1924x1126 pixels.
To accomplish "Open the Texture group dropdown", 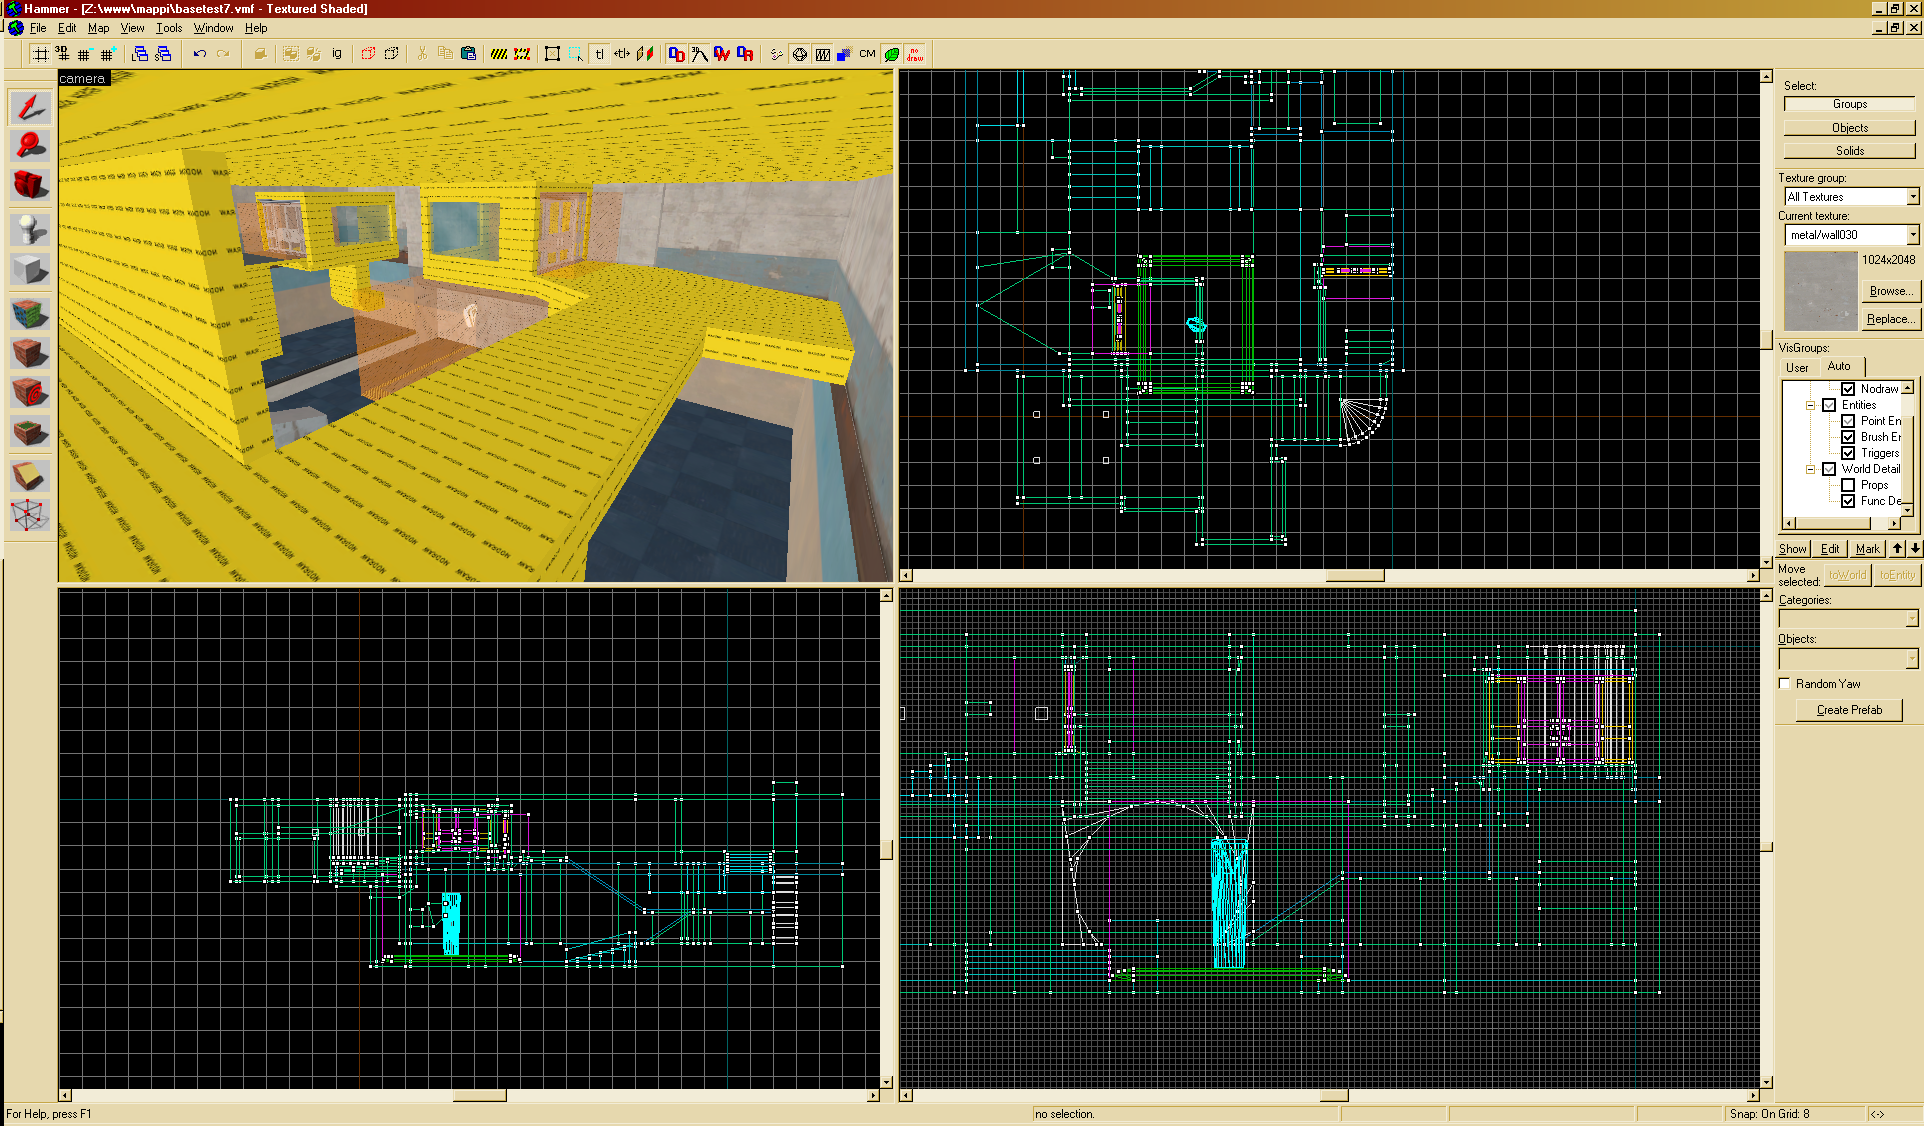I will point(1912,197).
